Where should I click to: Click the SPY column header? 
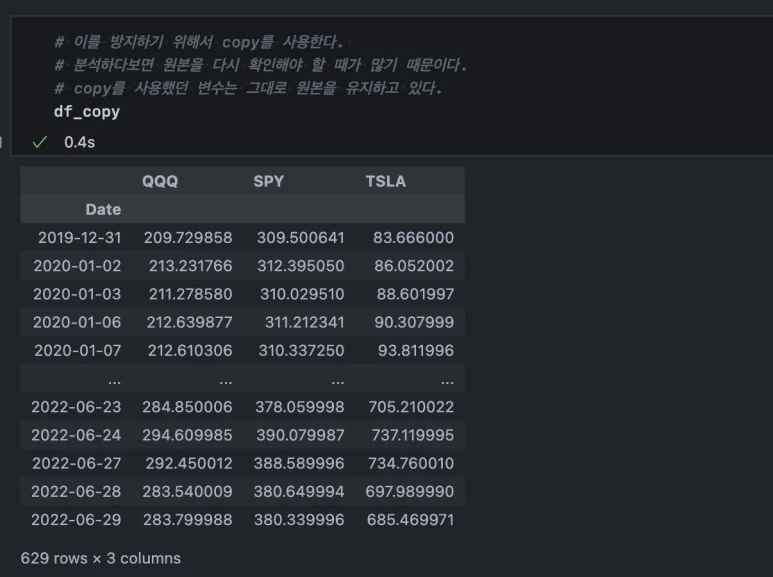[x=269, y=181]
